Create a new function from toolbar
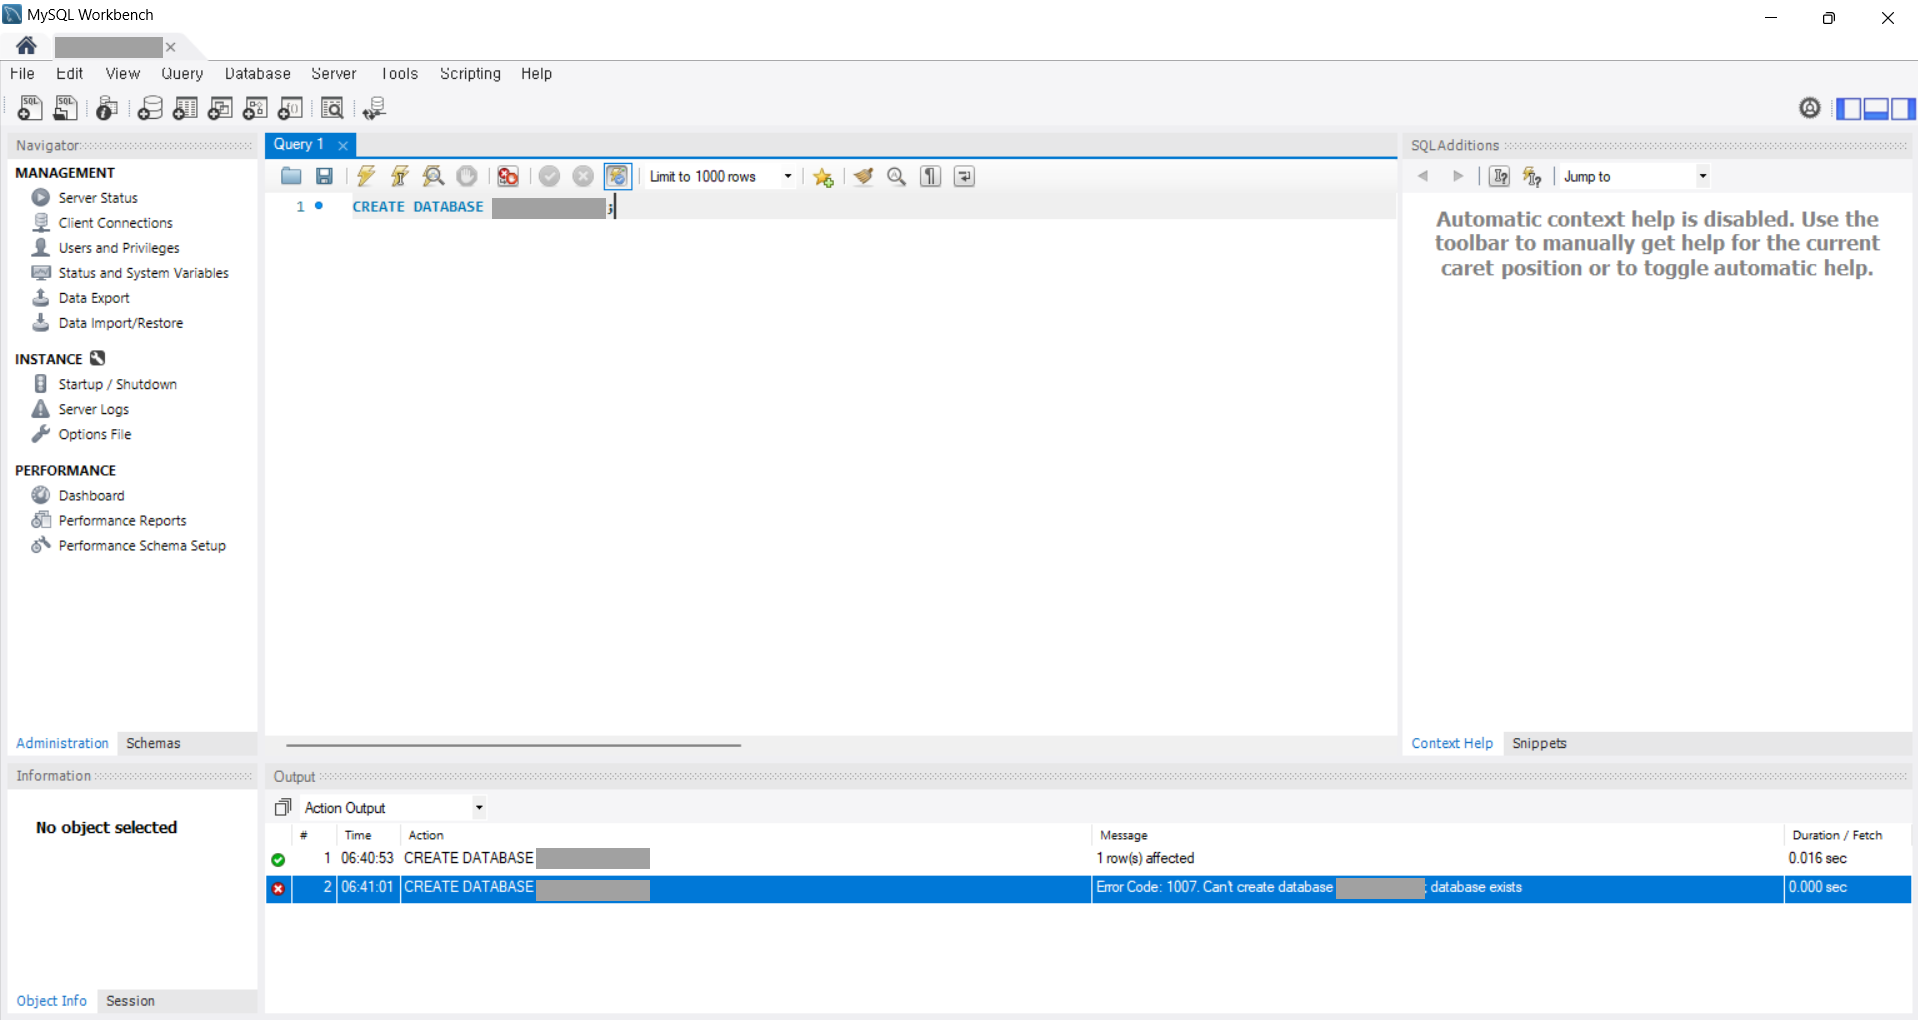 pos(290,108)
